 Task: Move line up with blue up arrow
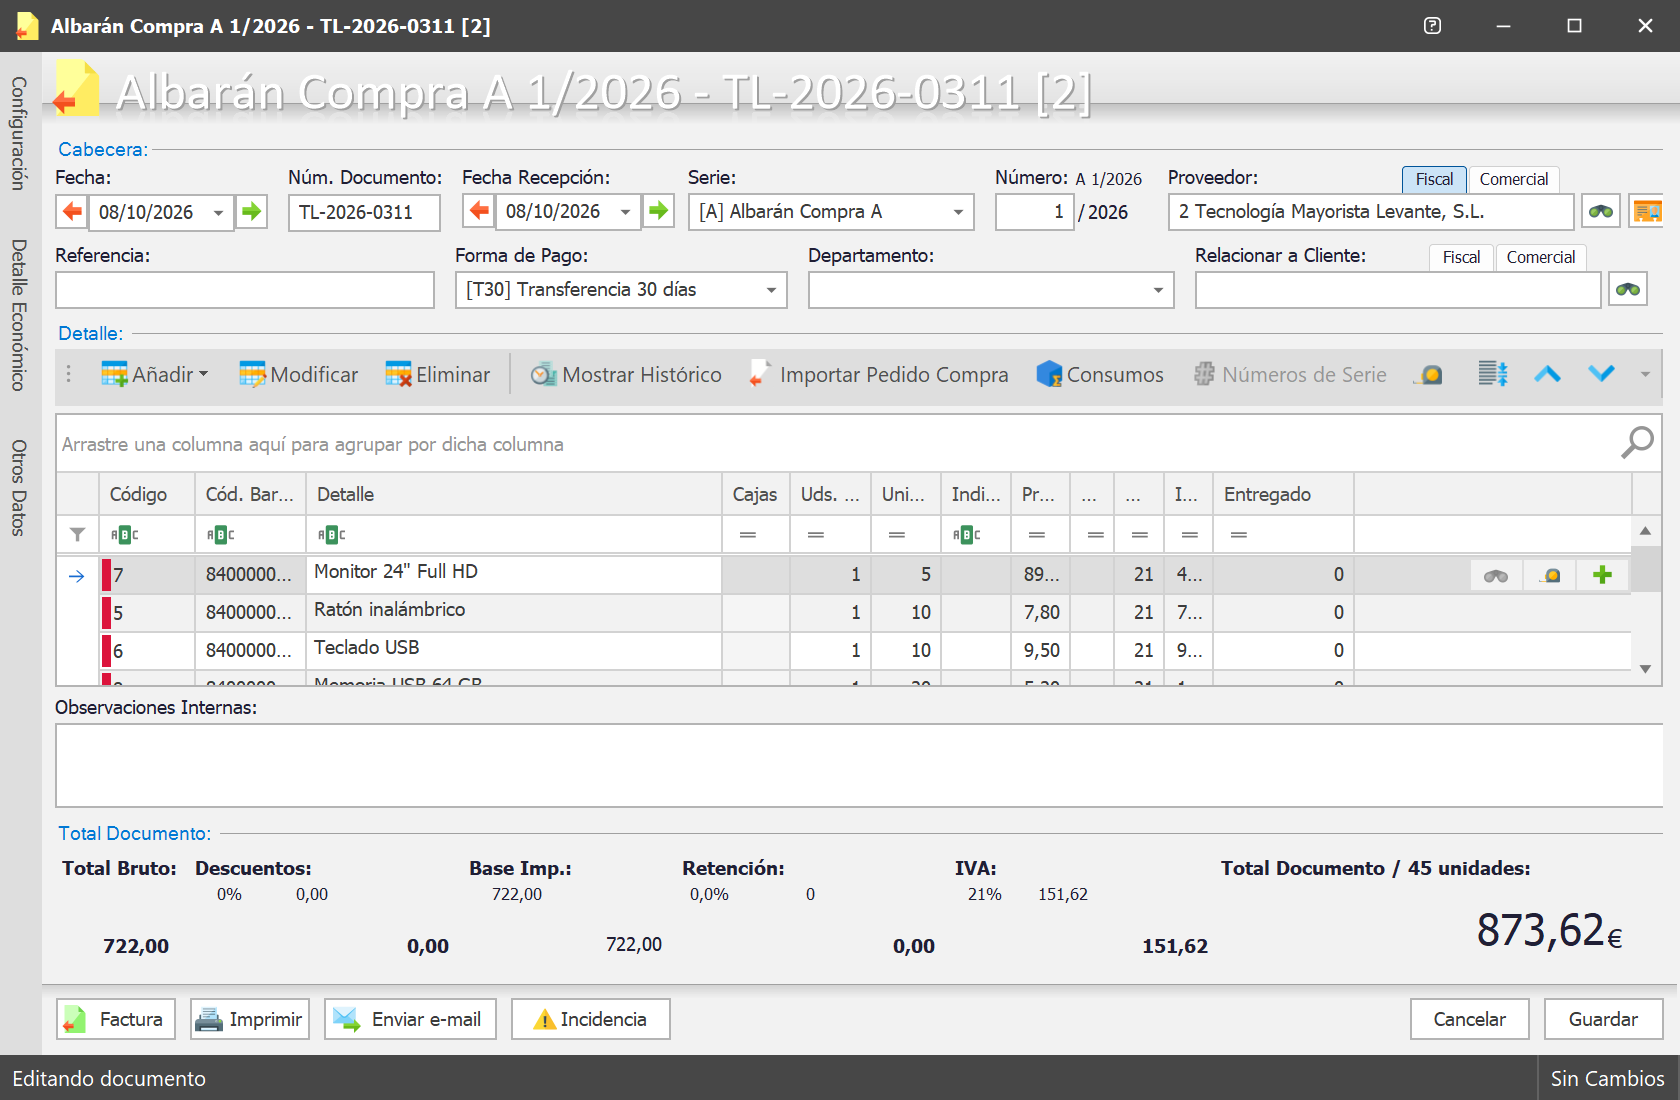tap(1547, 374)
